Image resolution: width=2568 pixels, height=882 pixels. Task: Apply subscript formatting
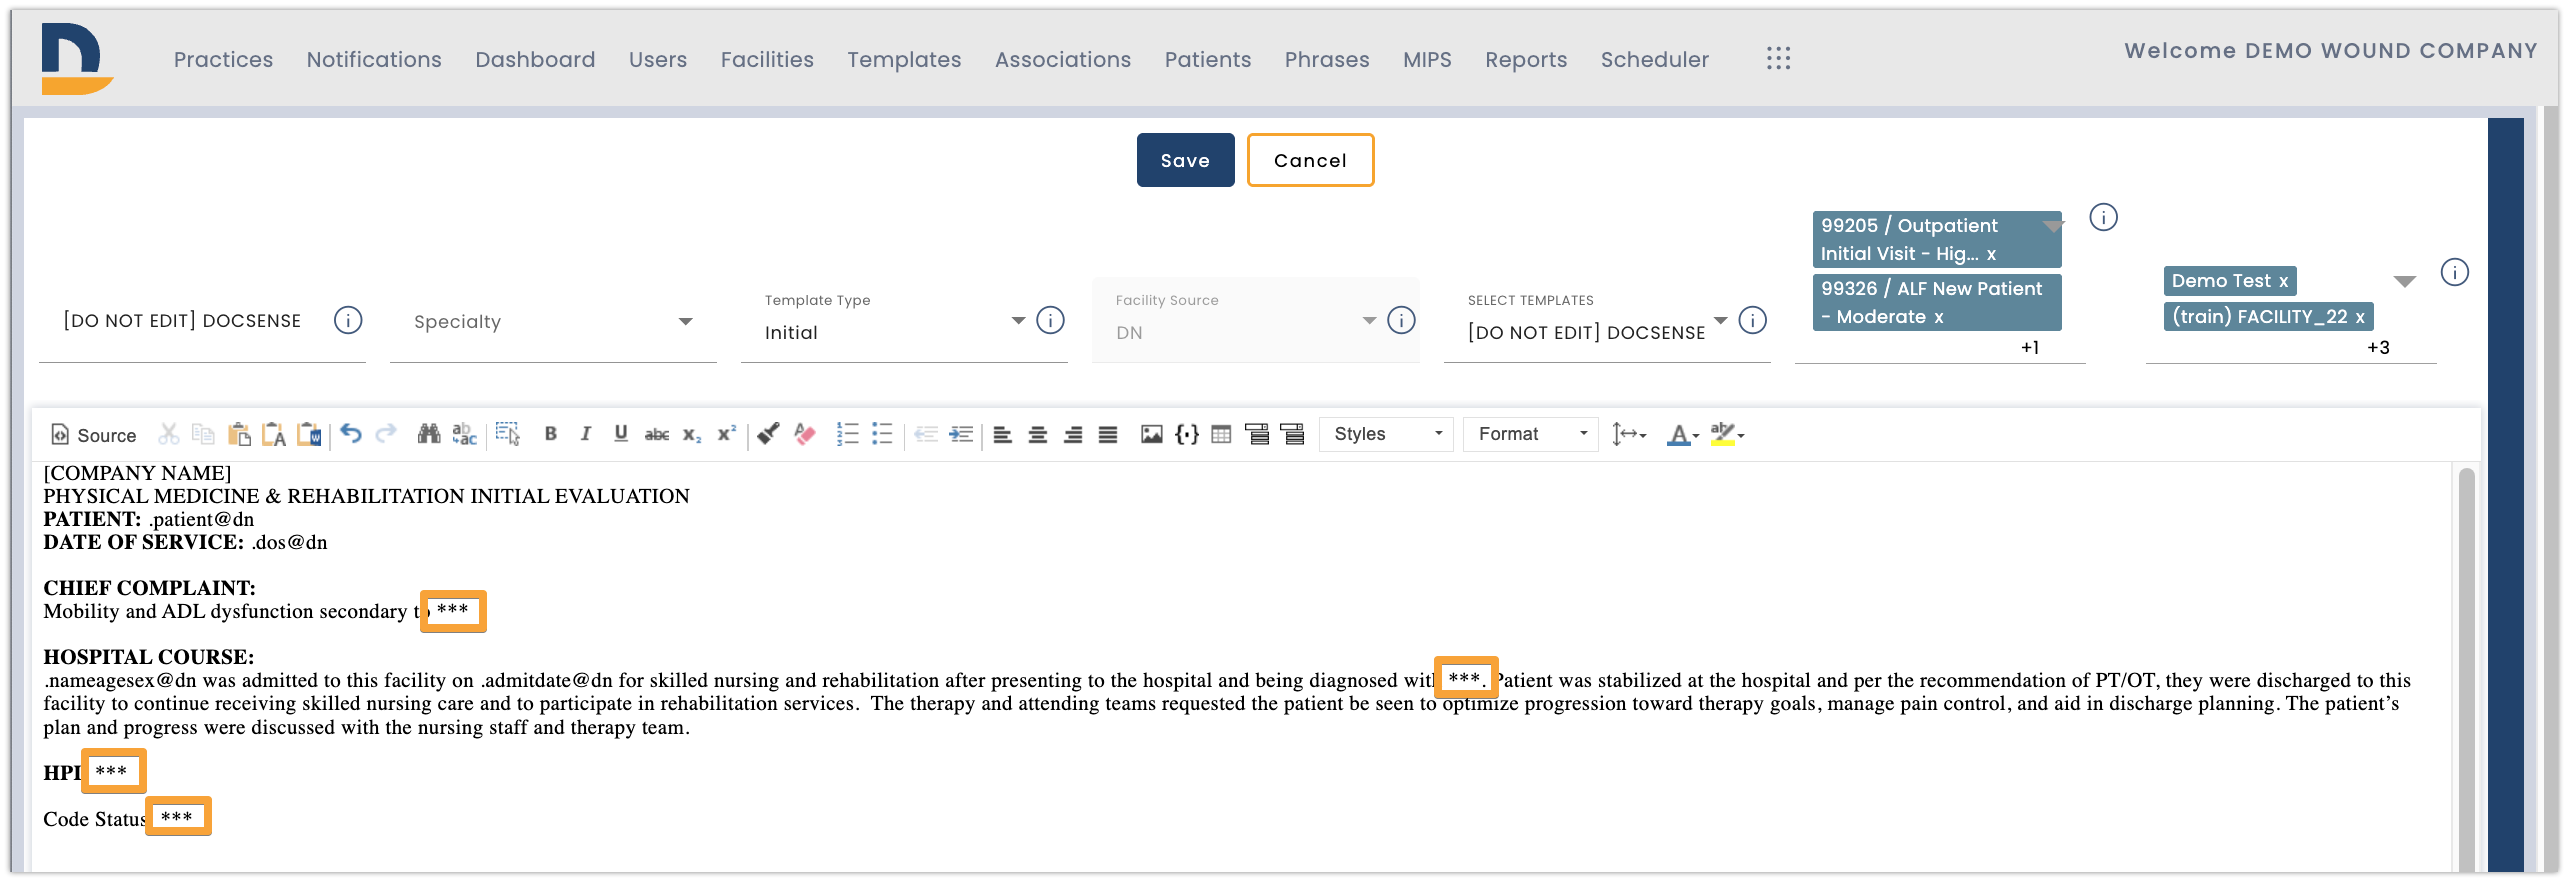(x=692, y=434)
